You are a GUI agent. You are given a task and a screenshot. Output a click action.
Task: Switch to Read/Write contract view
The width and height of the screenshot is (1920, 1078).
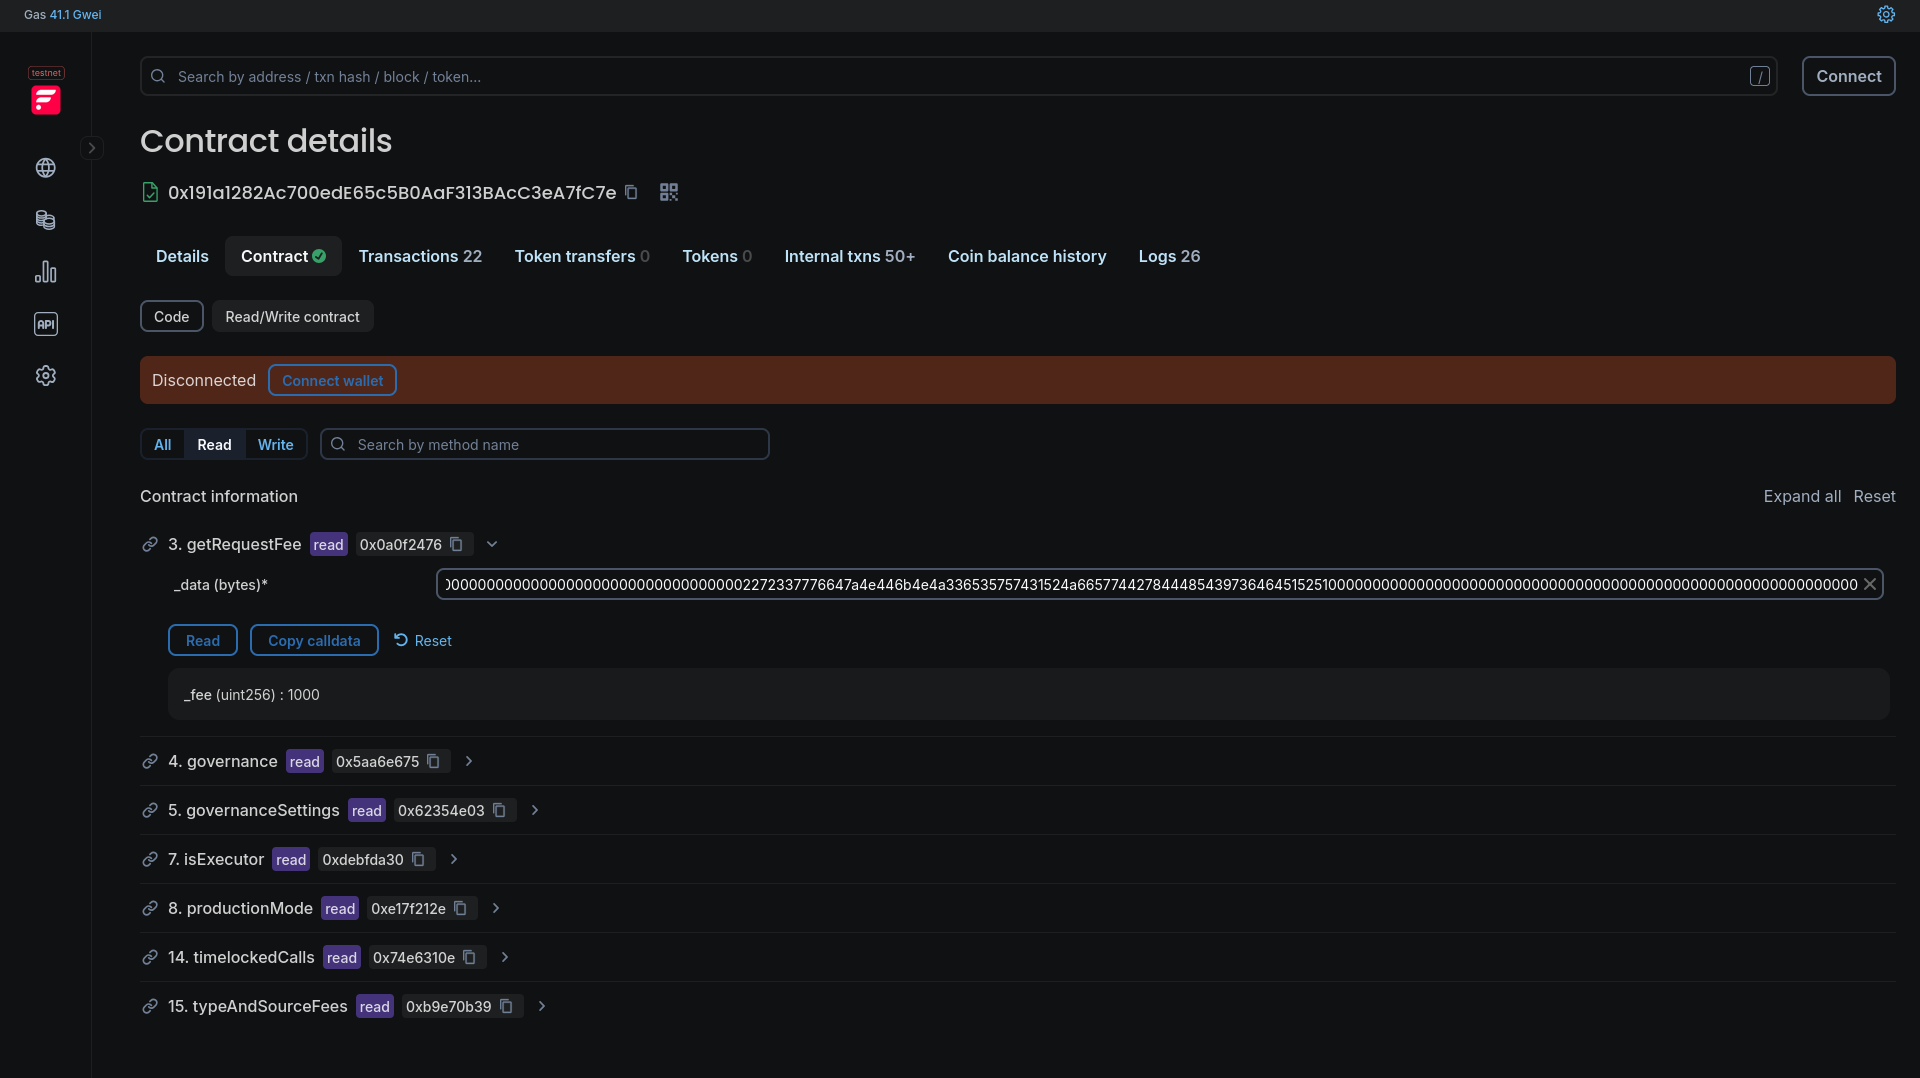292,316
